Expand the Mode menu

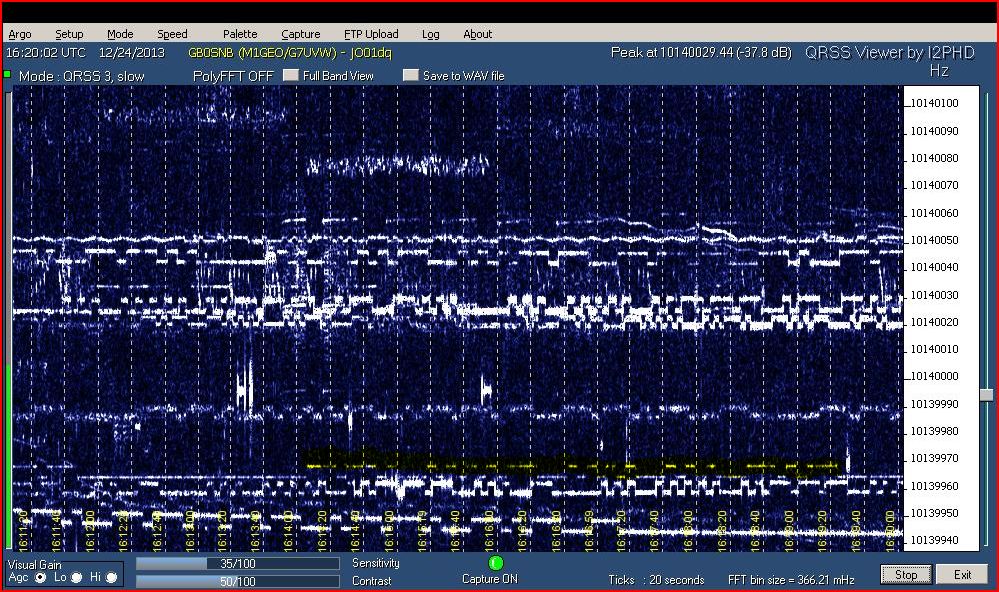pyautogui.click(x=120, y=34)
